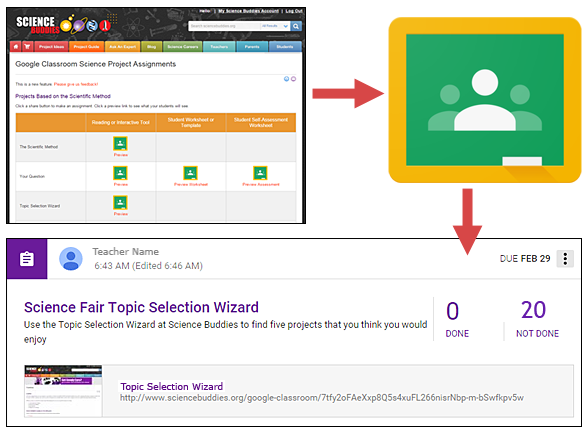Open the All Results search dropdown
The image size is (588, 436).
(x=275, y=26)
